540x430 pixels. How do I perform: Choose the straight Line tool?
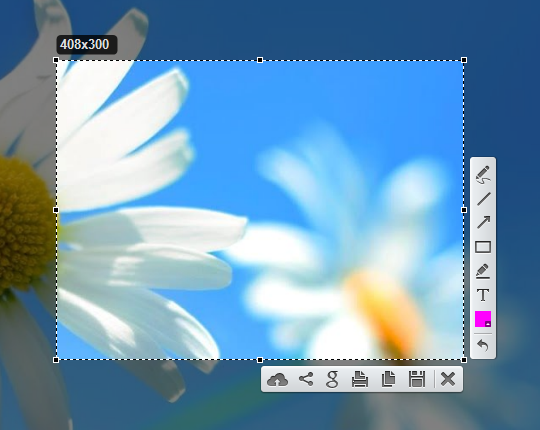483,199
